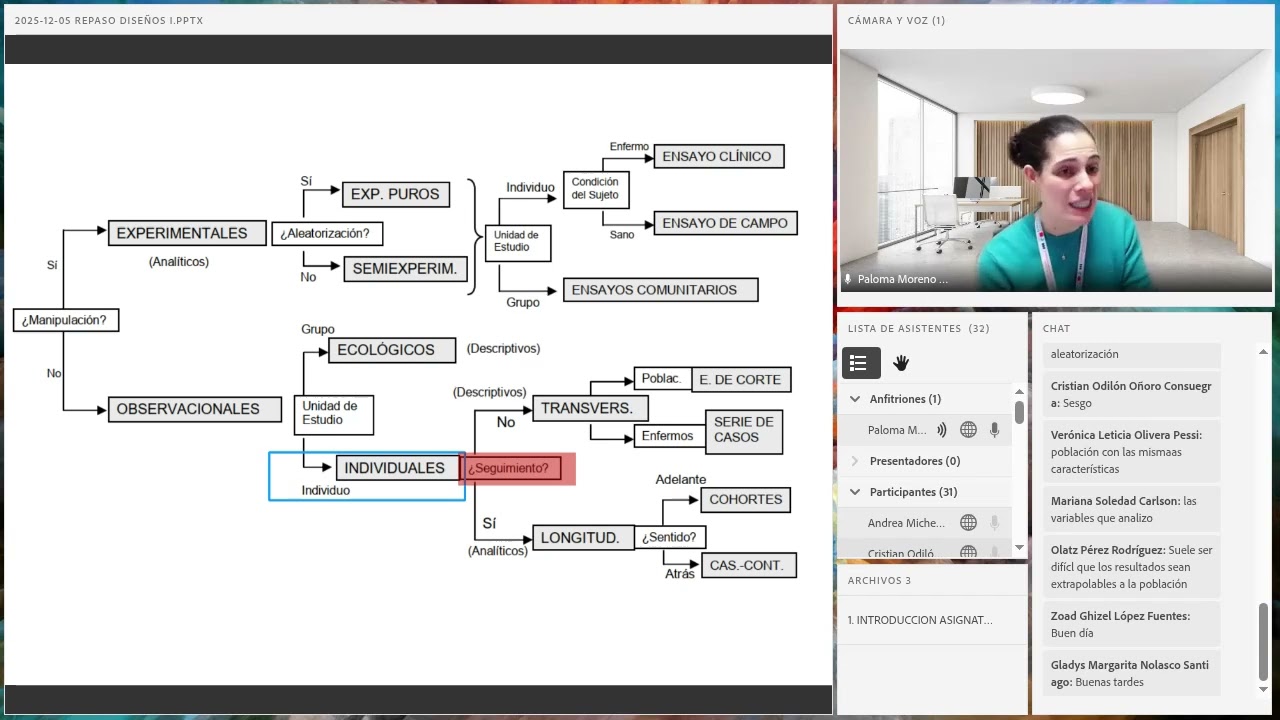
Task: Click the LONGITUD. box on the slide
Action: (x=583, y=538)
